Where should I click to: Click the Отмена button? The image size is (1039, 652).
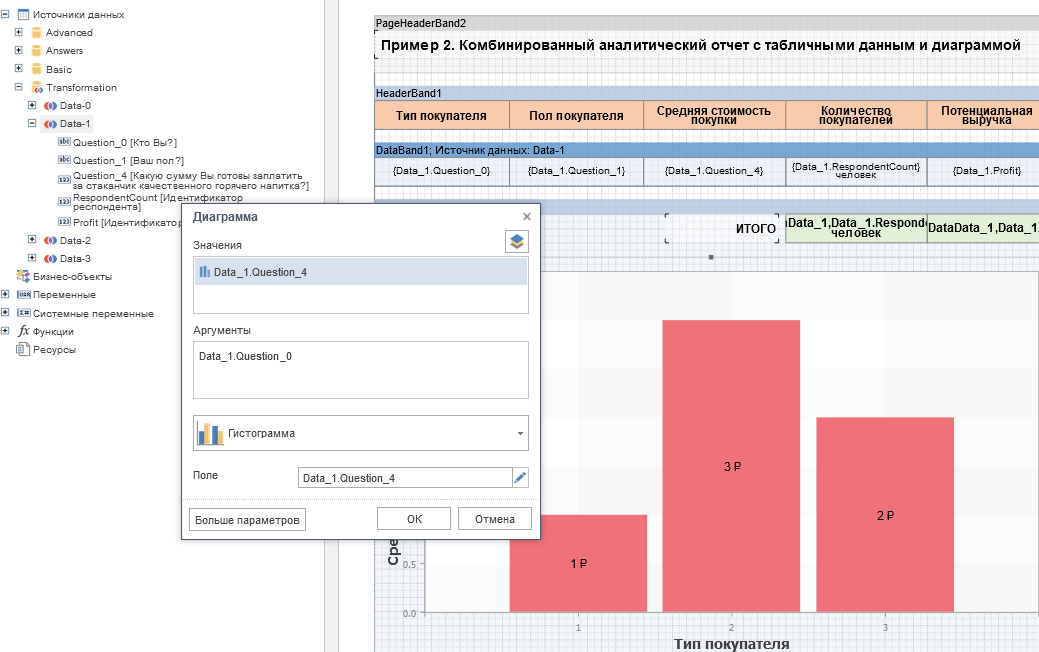click(494, 519)
